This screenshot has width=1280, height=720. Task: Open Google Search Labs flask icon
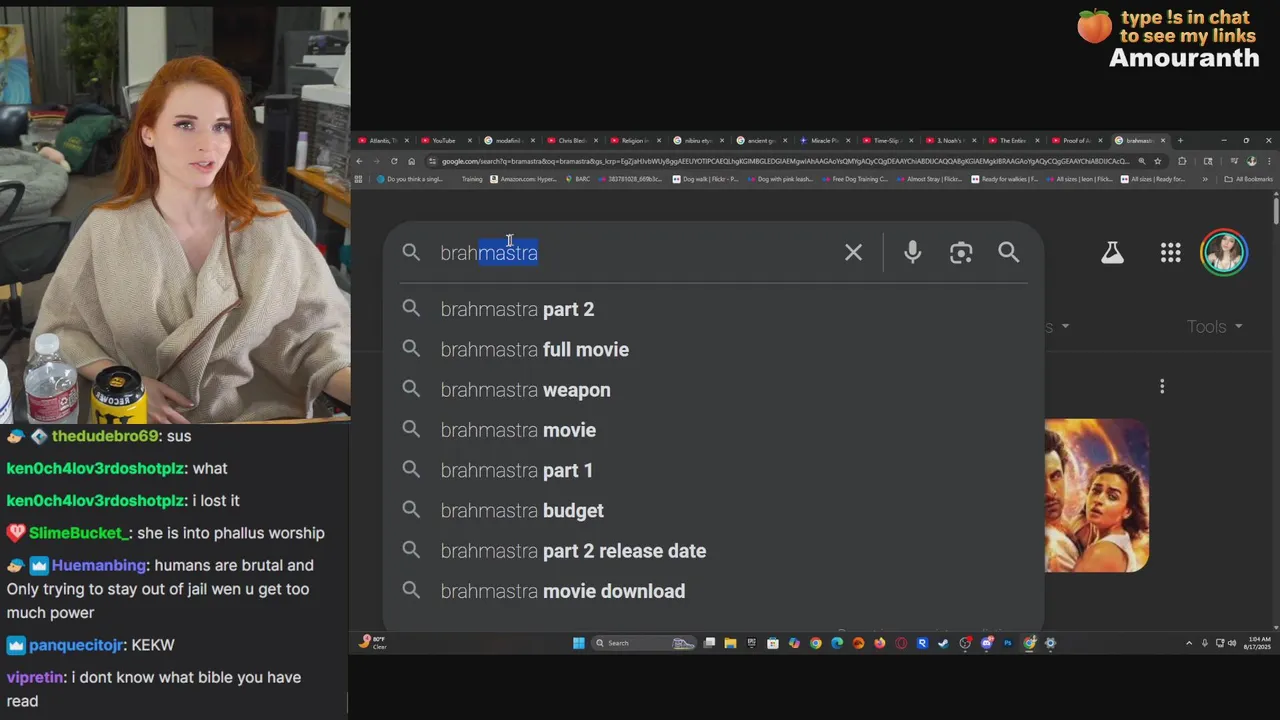coord(1112,253)
